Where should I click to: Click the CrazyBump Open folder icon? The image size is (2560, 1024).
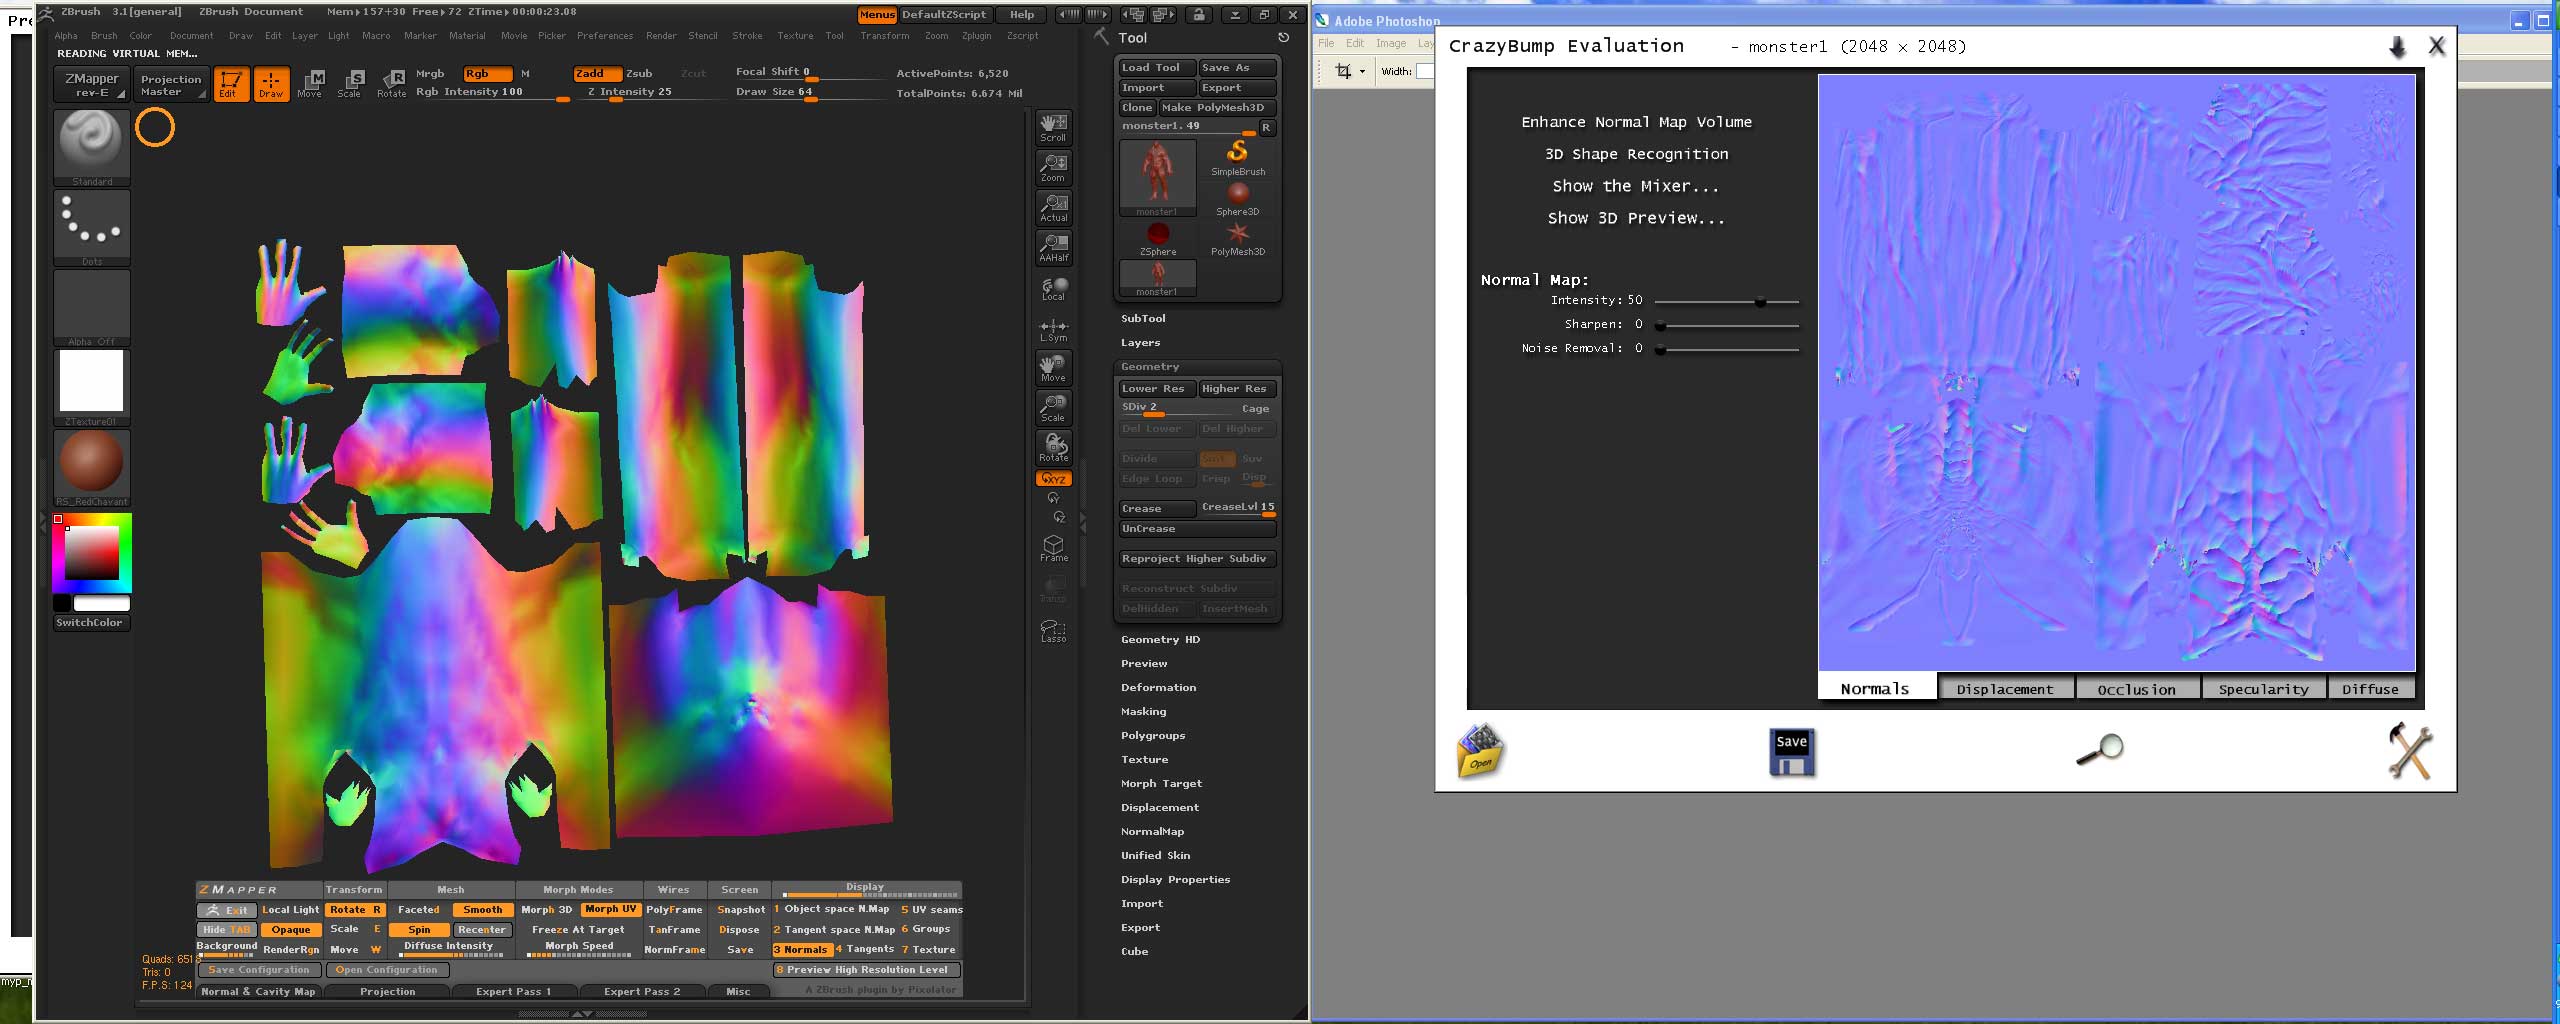tap(1480, 751)
